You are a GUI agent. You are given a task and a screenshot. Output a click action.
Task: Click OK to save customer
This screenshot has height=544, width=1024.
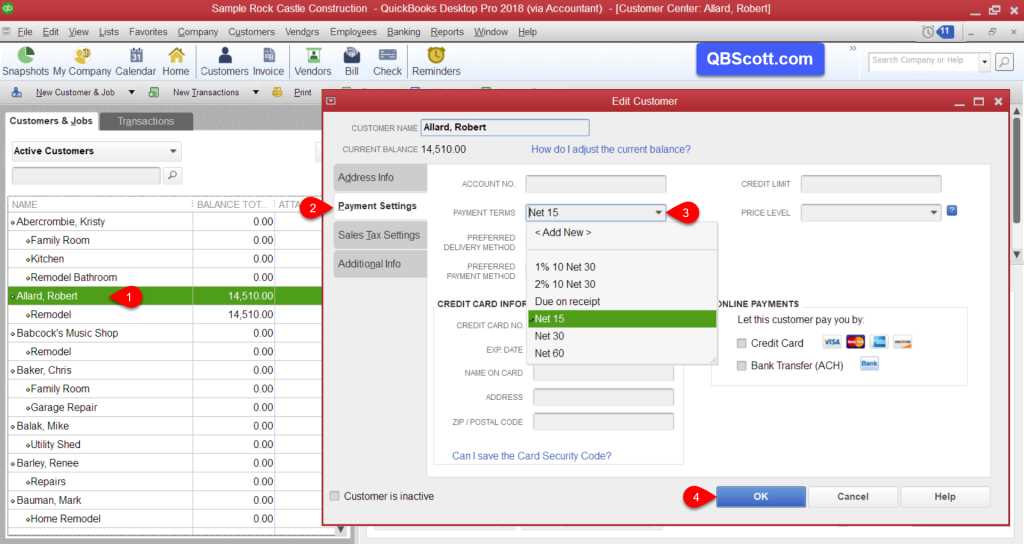pos(761,496)
